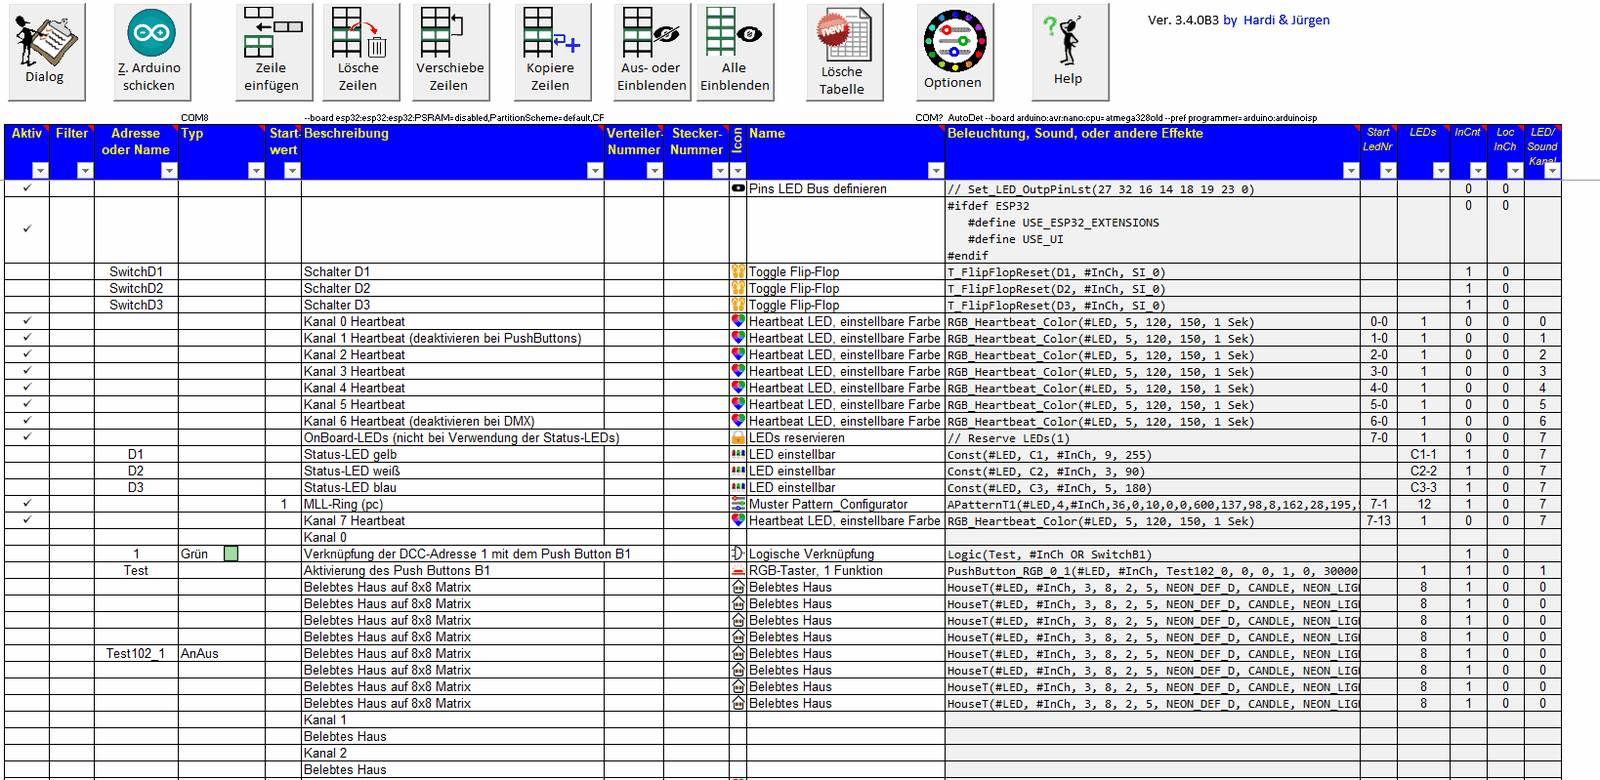The height and width of the screenshot is (780, 1600).
Task: Show all rows with Alle Einblenden
Action: coord(735,52)
